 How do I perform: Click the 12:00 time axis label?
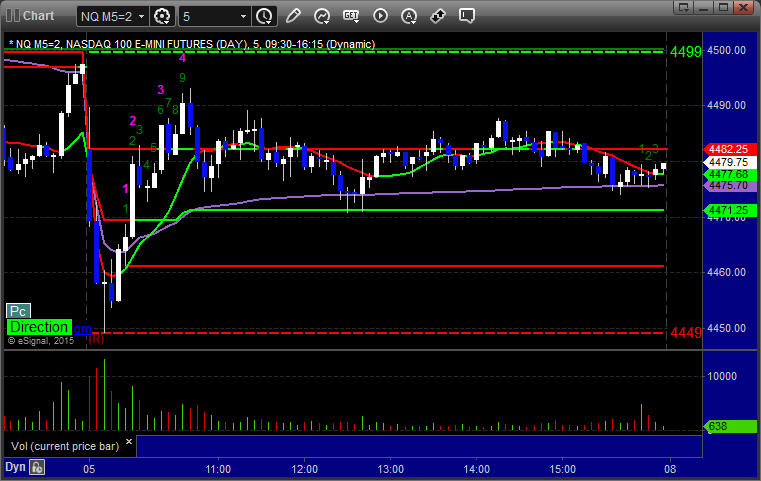[305, 469]
